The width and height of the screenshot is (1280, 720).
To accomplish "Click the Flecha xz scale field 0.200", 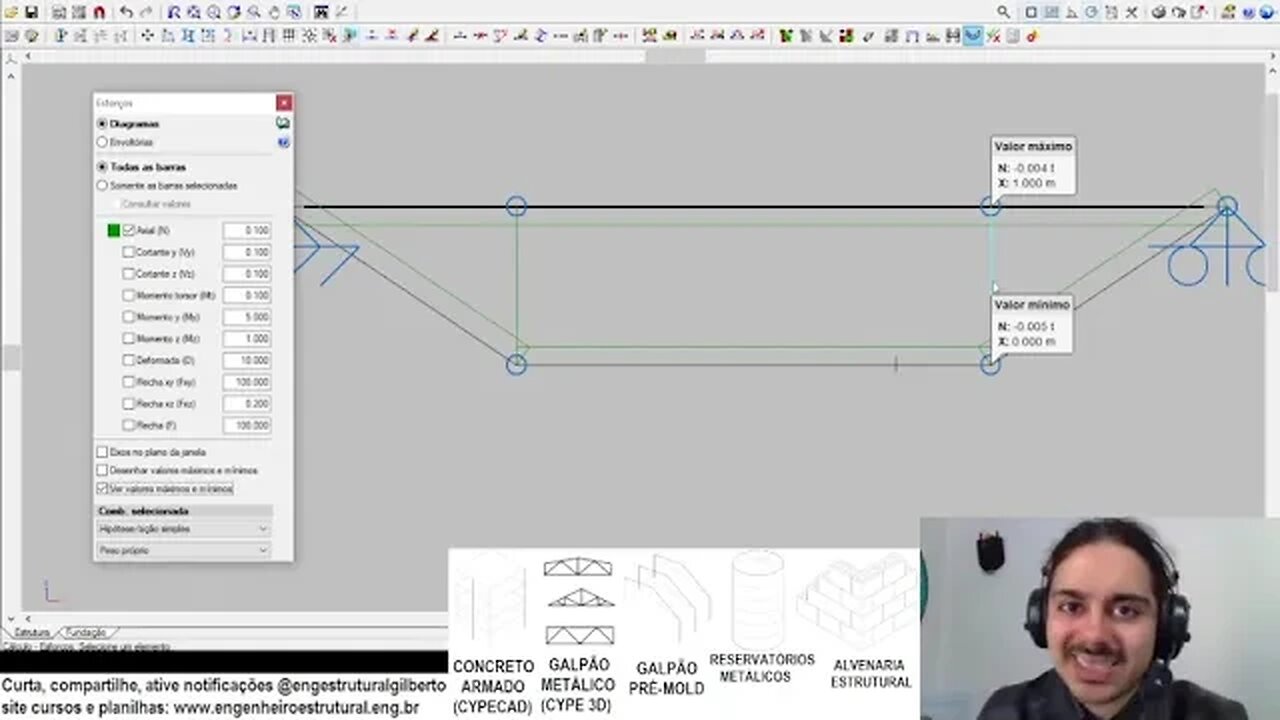I will click(246, 404).
